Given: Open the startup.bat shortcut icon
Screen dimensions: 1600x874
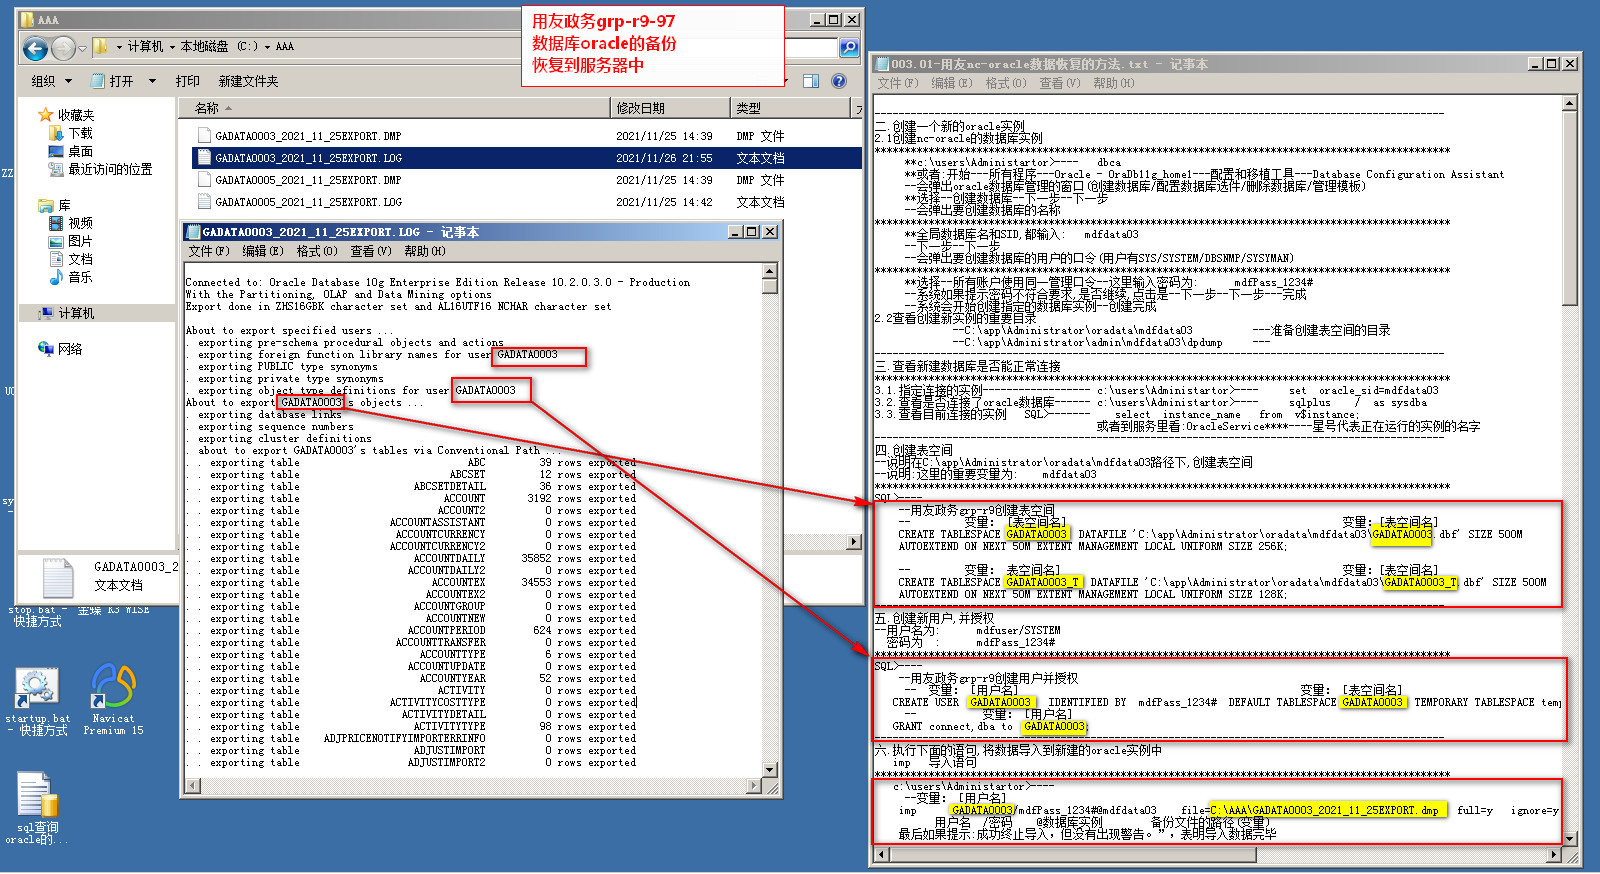Looking at the screenshot, I should point(36,688).
